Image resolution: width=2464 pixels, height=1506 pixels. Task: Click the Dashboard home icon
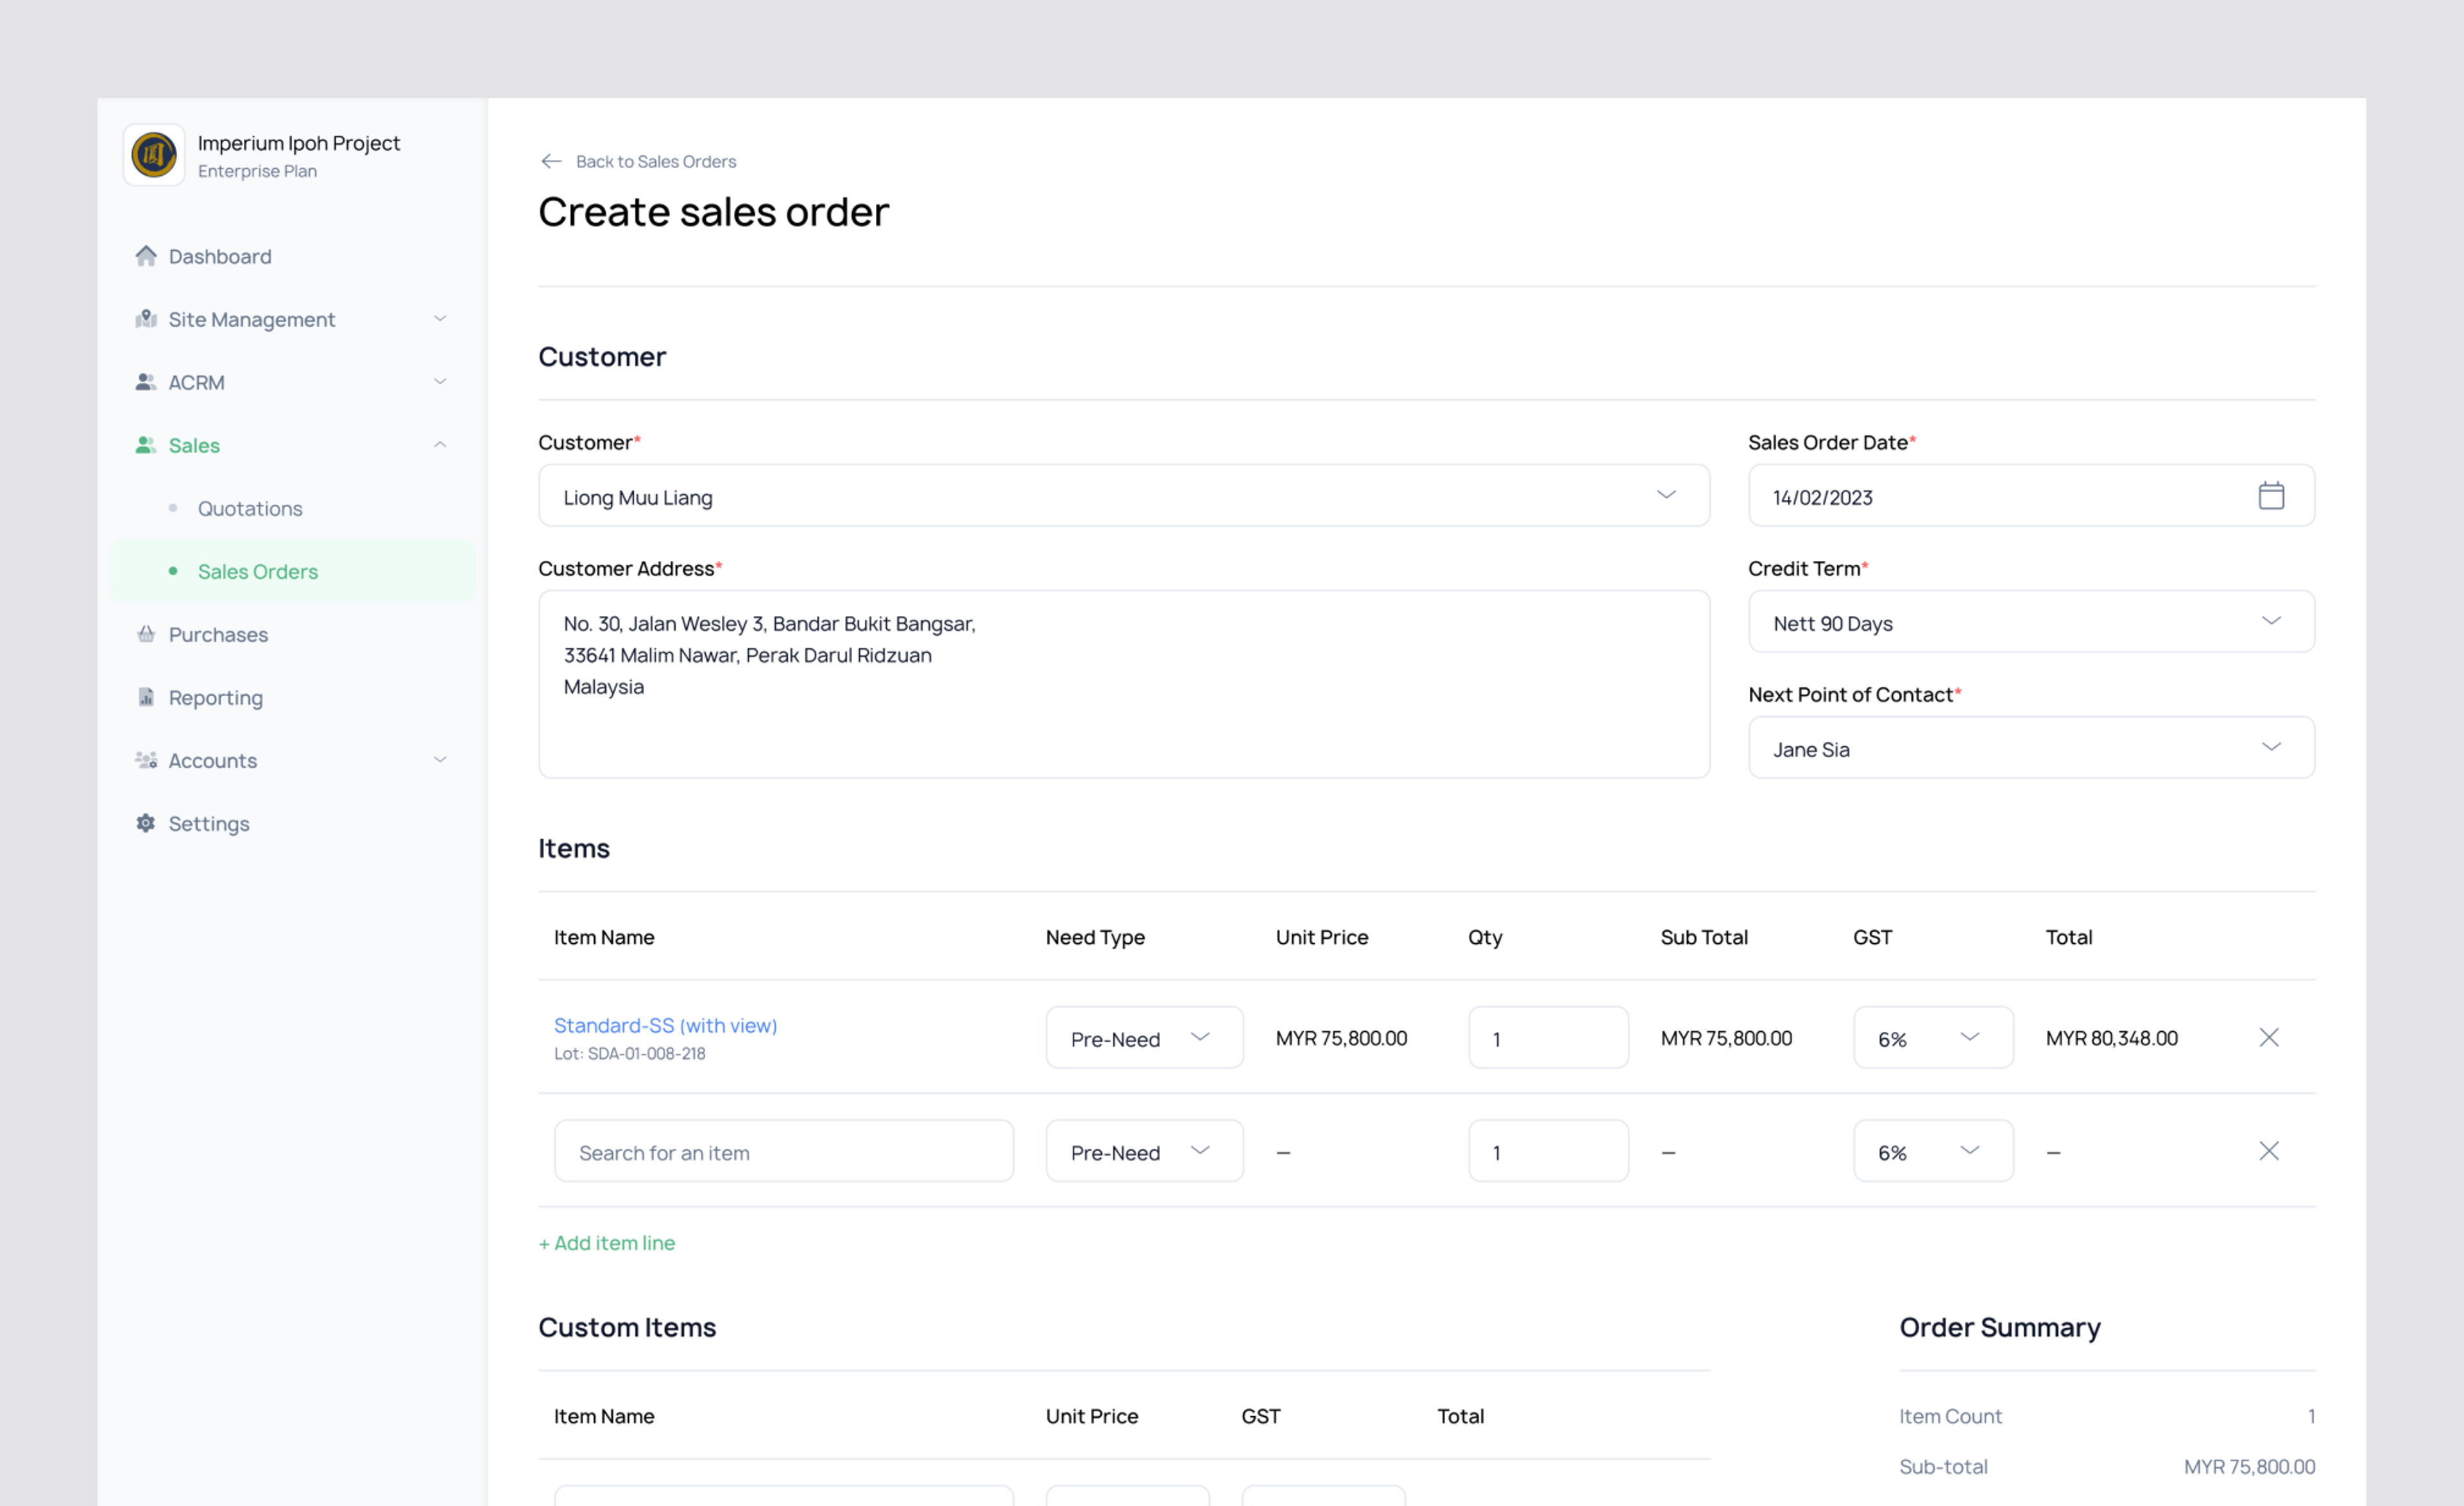[x=146, y=256]
